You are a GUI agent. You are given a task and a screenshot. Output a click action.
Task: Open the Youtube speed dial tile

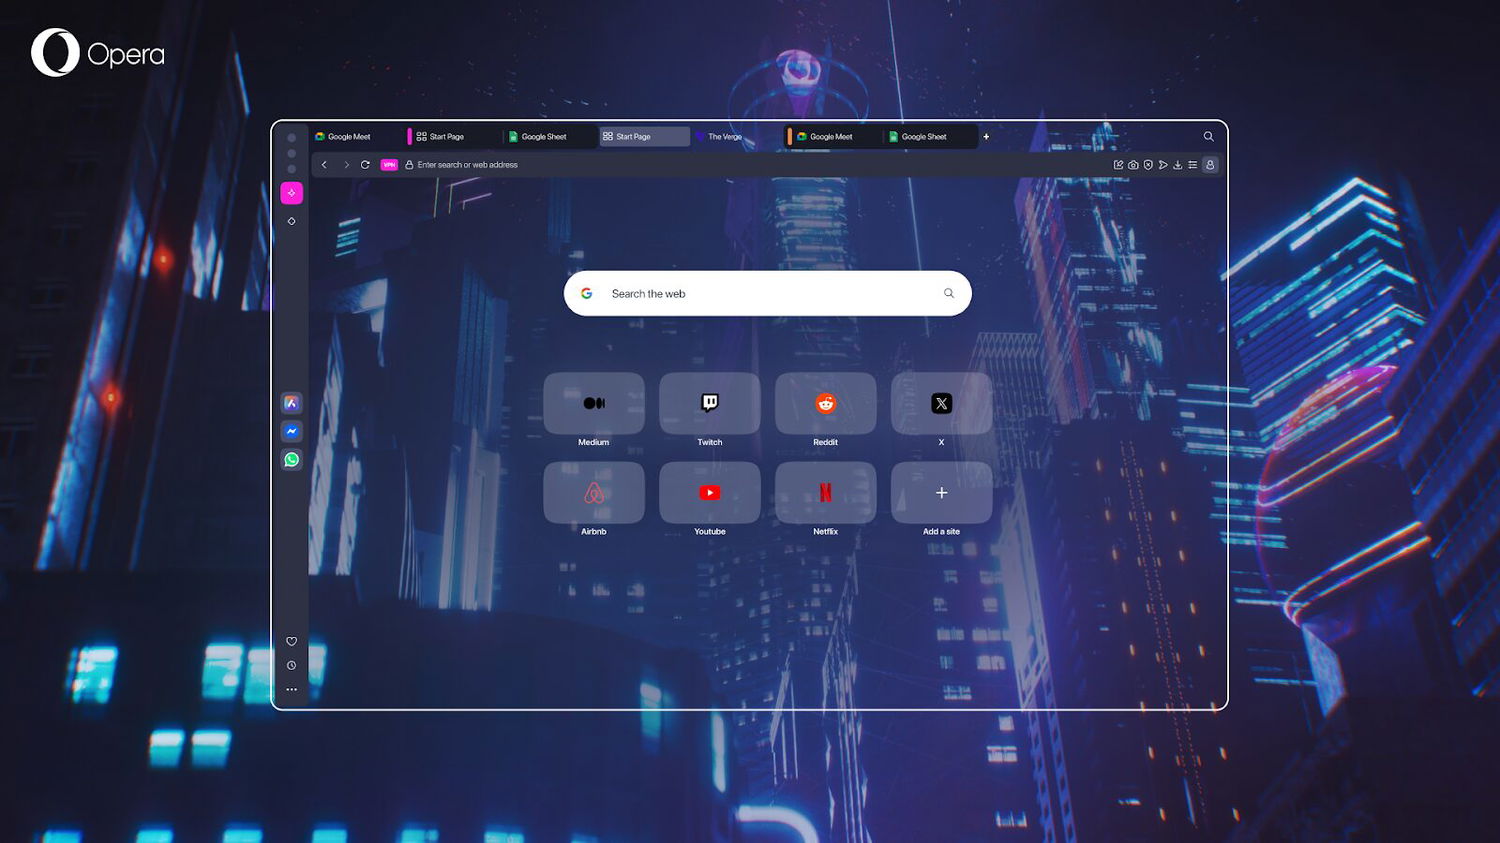[x=710, y=493]
